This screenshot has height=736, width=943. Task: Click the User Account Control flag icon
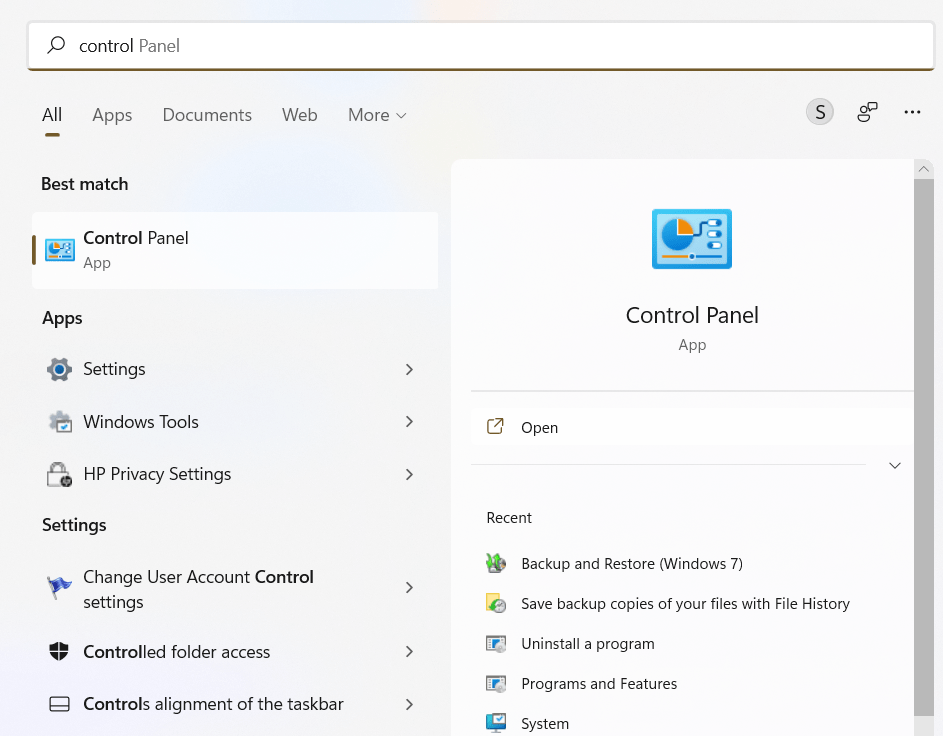coord(60,587)
